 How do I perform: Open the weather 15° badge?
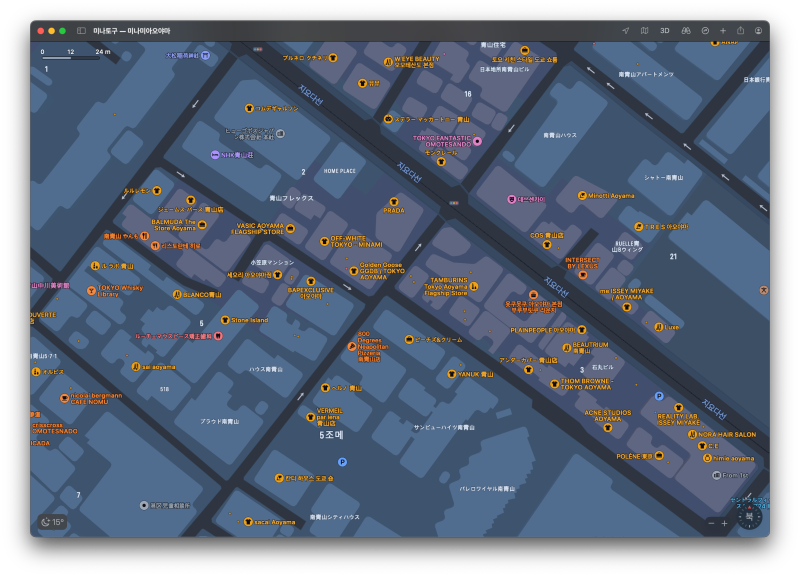[x=53, y=522]
